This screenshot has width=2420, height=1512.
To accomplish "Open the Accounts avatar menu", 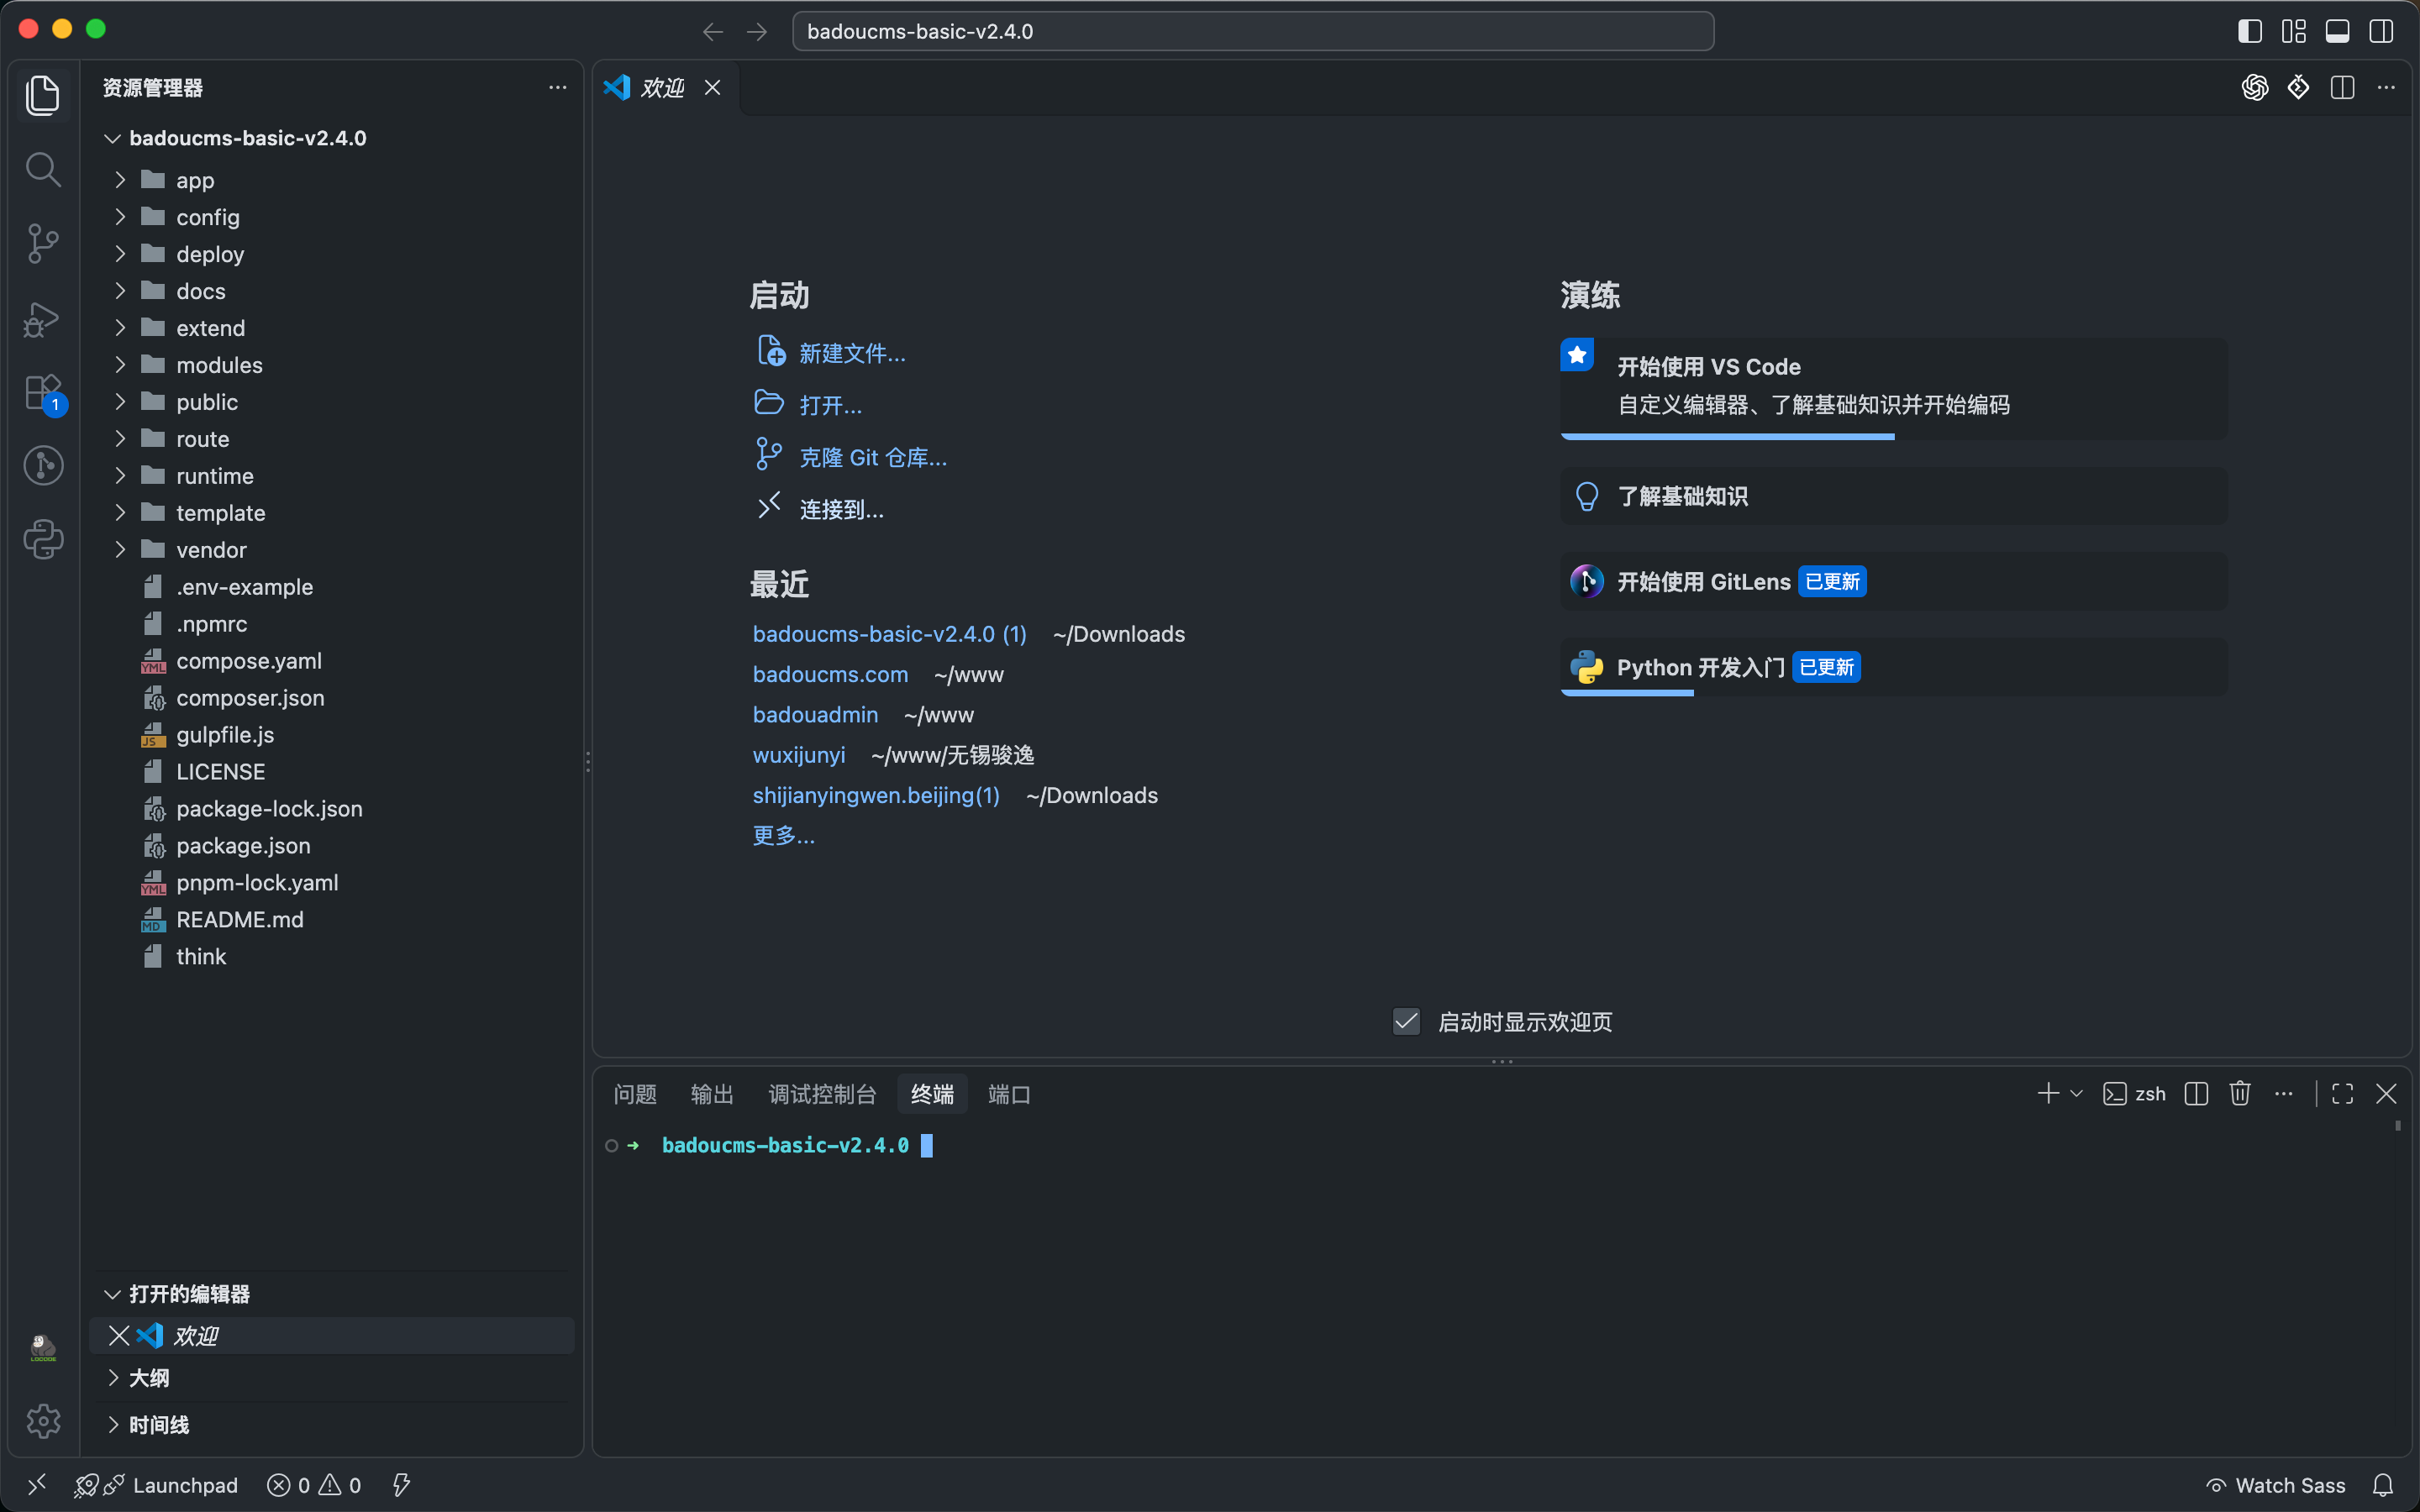I will 43,1348.
